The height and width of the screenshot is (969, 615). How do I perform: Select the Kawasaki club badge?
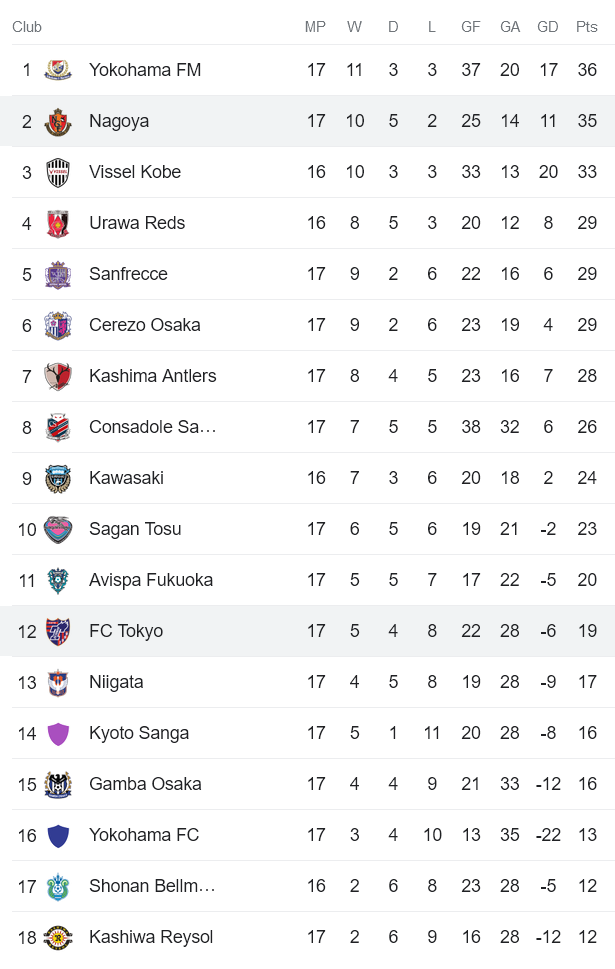tap(57, 478)
